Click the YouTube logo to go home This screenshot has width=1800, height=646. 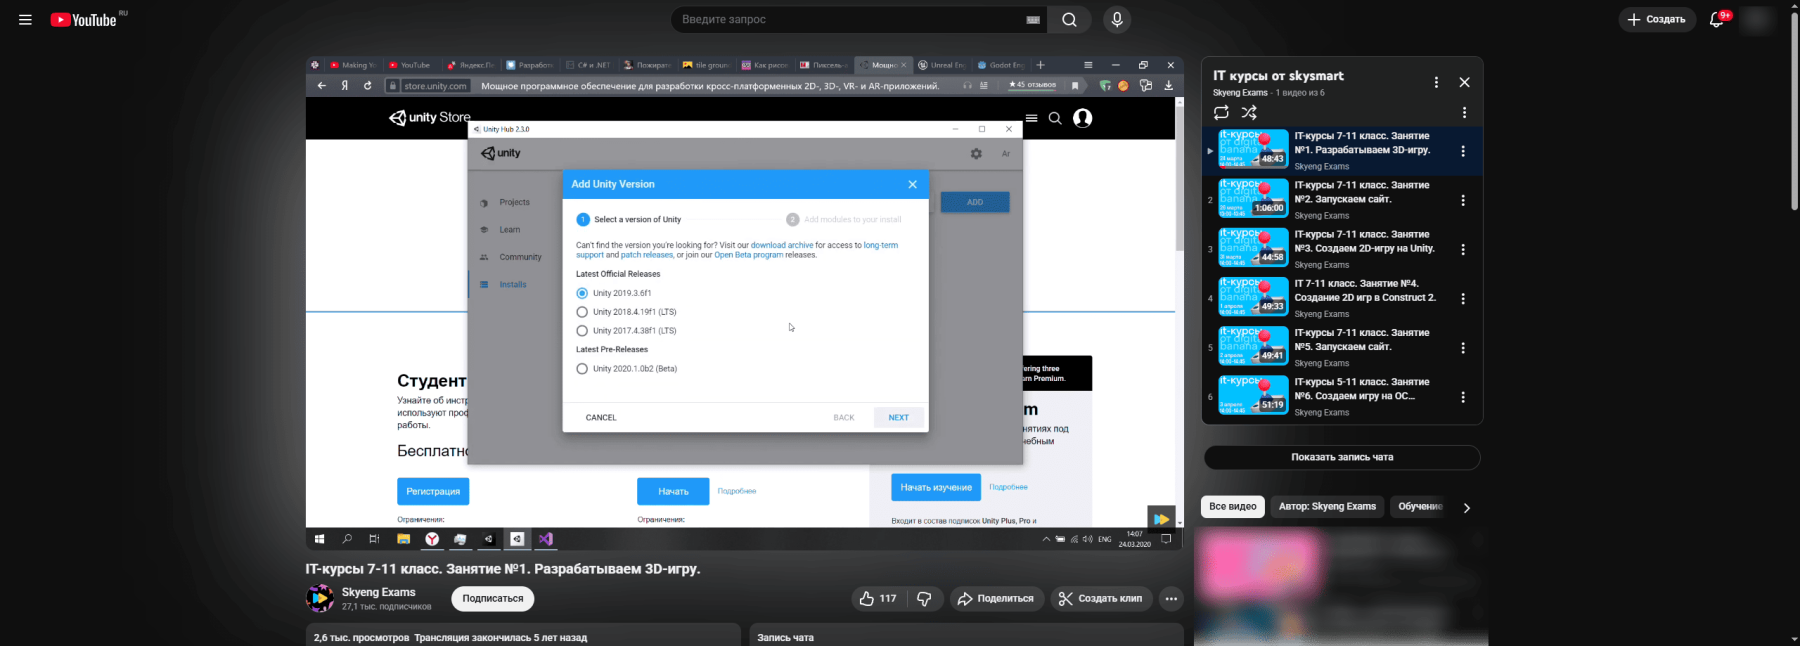click(84, 20)
